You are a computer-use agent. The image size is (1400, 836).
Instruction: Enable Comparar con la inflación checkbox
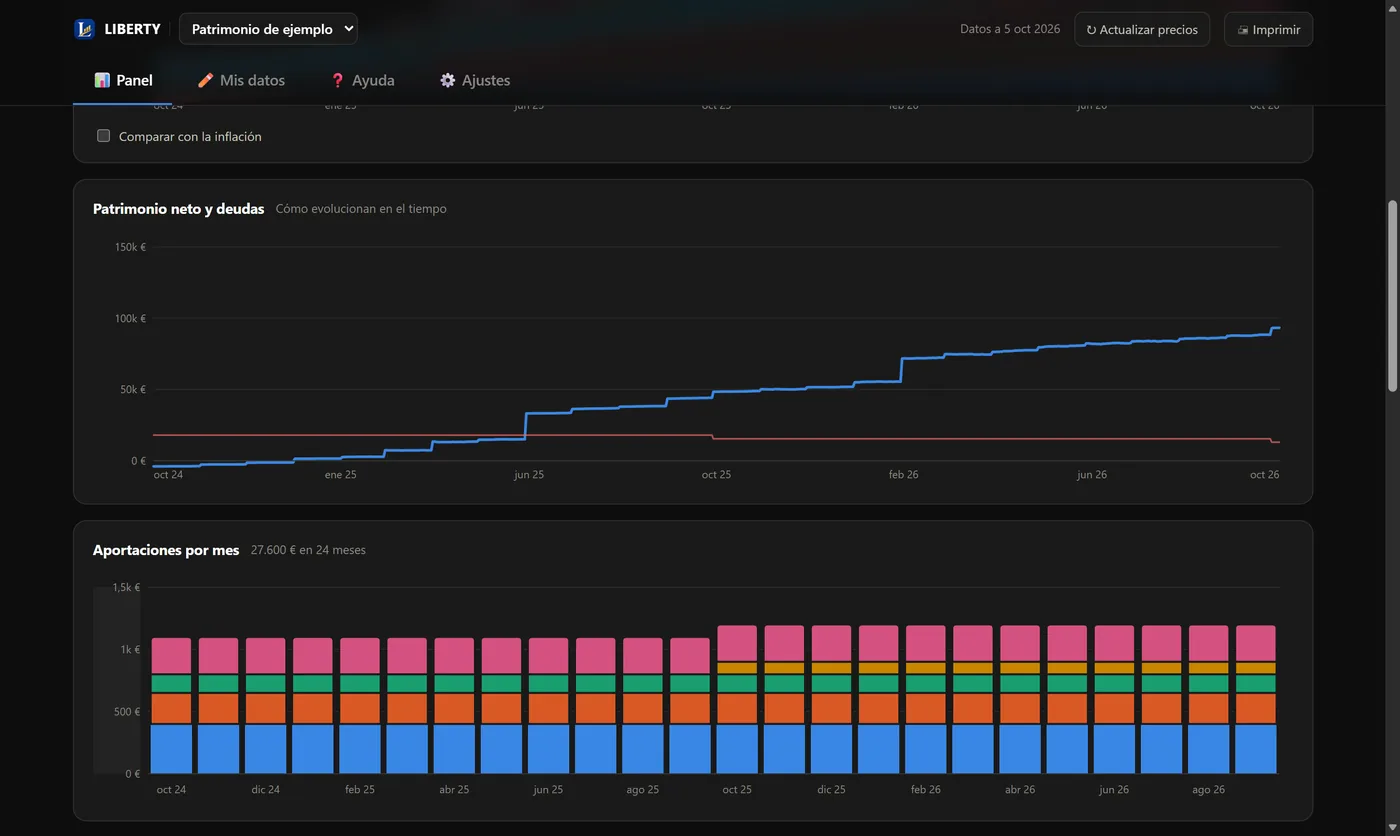(x=103, y=136)
